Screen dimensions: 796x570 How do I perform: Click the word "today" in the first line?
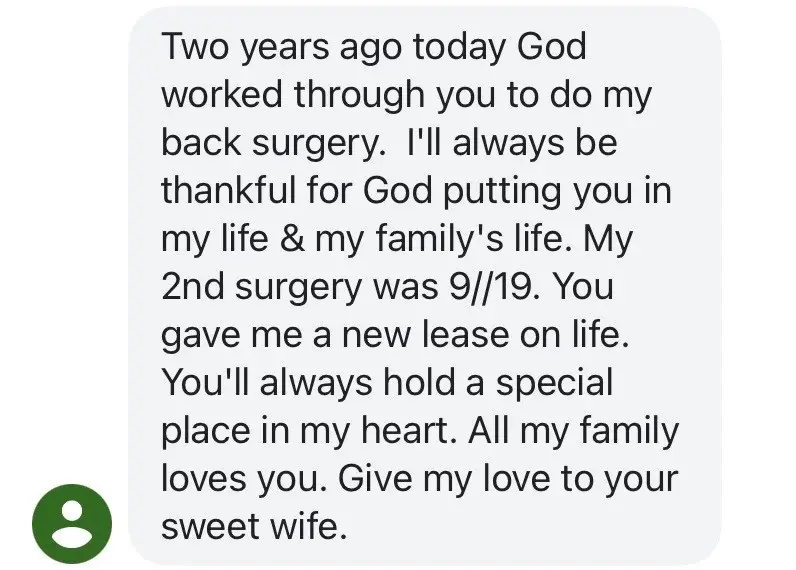[459, 47]
